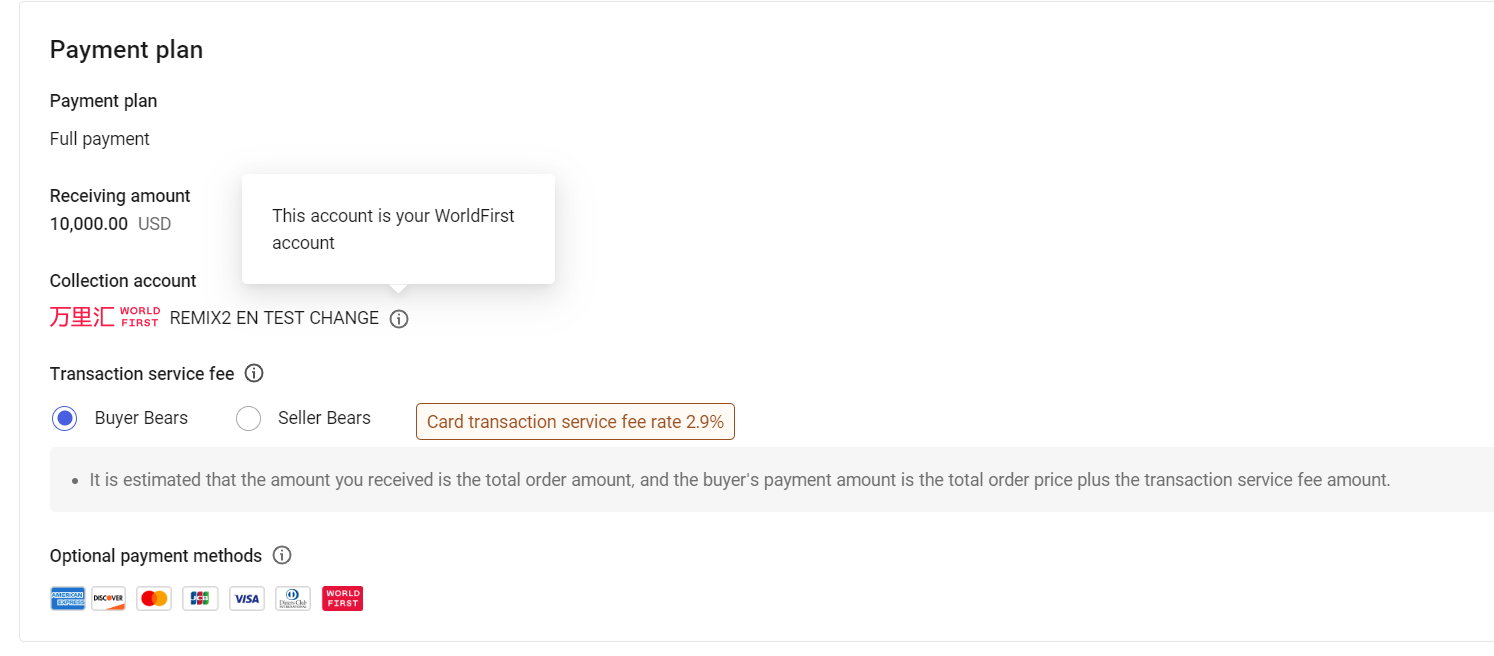
Task: Click the info icon beside REMIX2 EN TEST CHANGE
Action: [x=399, y=318]
